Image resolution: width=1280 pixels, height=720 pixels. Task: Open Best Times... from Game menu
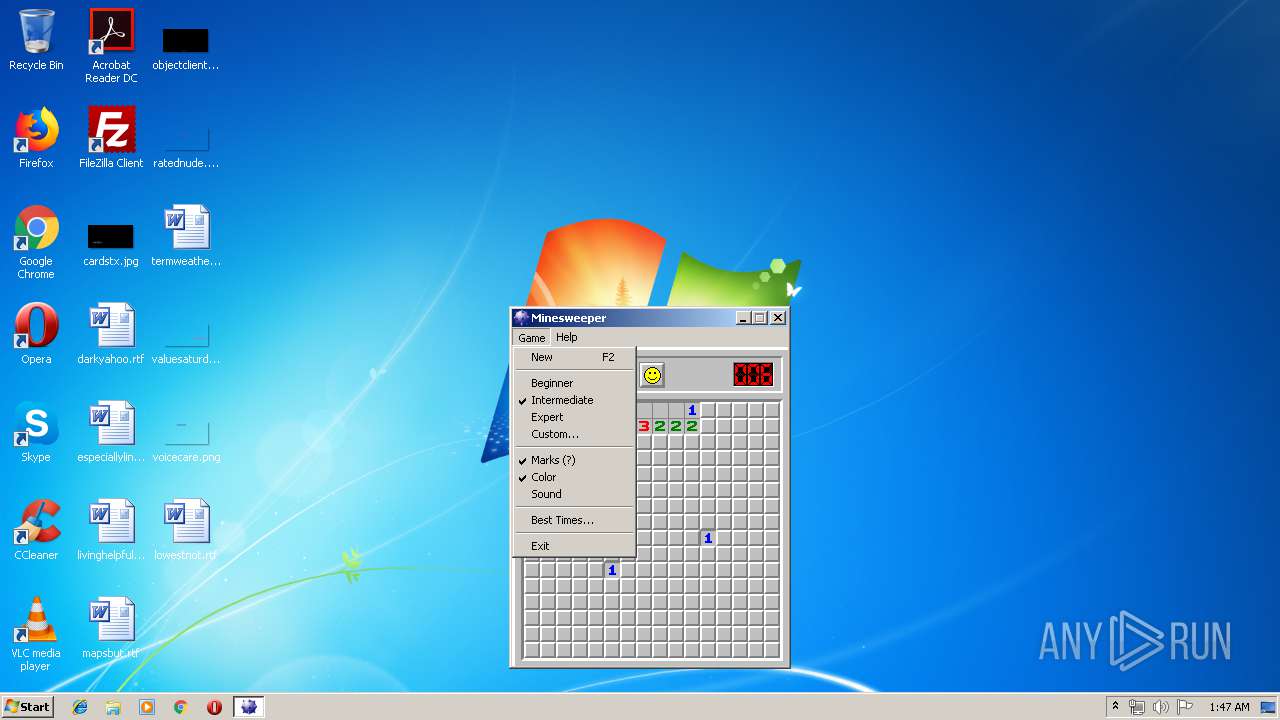tap(574, 520)
